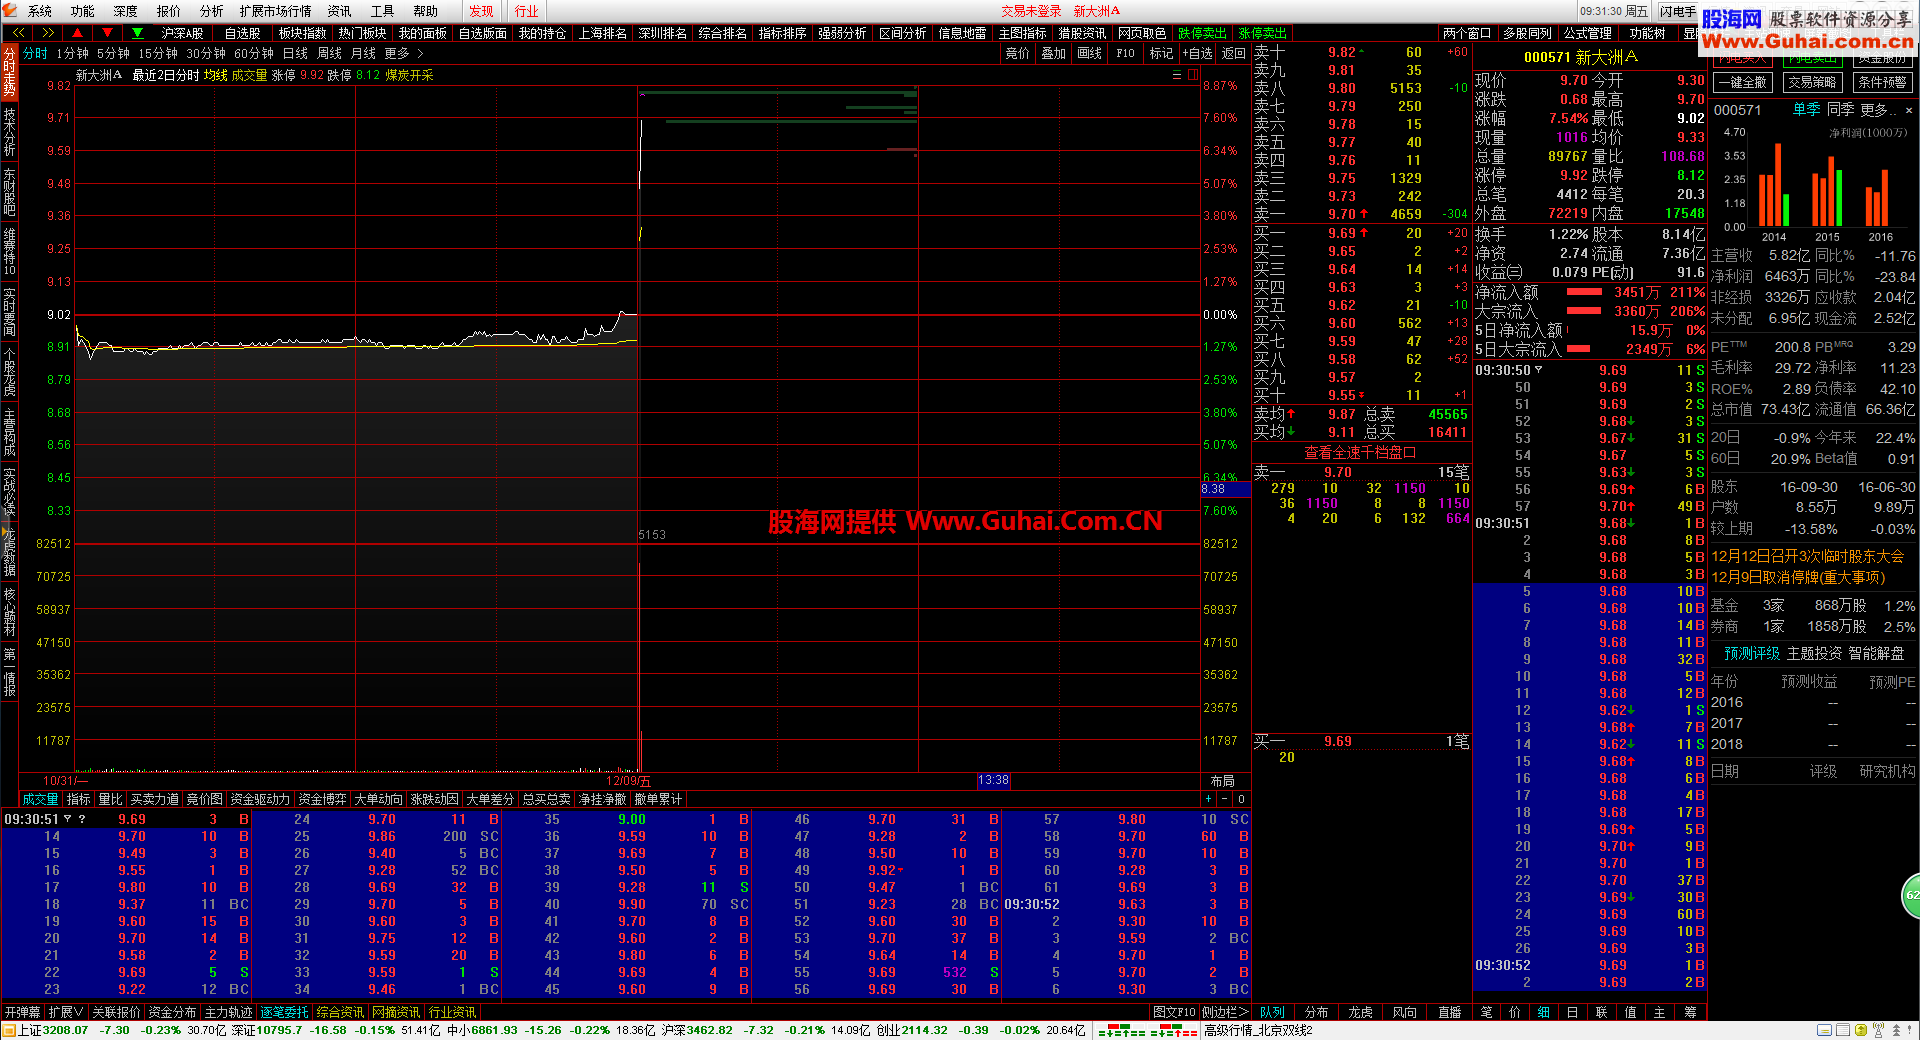The height and width of the screenshot is (1040, 1920).
Task: Close the 000571 finance panel with the x
Action: click(x=1908, y=110)
